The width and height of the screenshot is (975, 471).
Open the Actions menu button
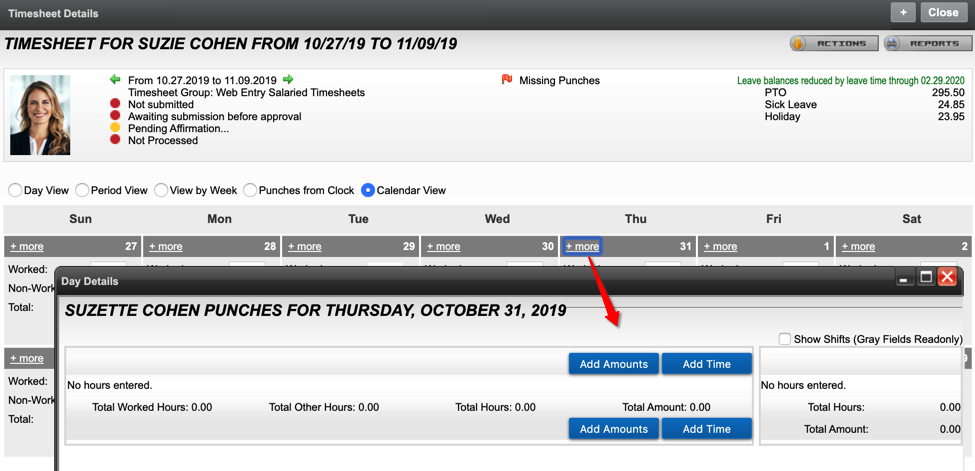pyautogui.click(x=834, y=44)
